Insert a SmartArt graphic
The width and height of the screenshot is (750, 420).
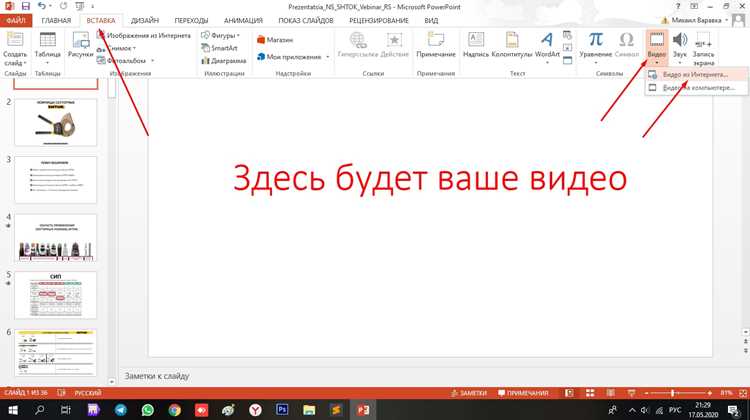(x=220, y=48)
